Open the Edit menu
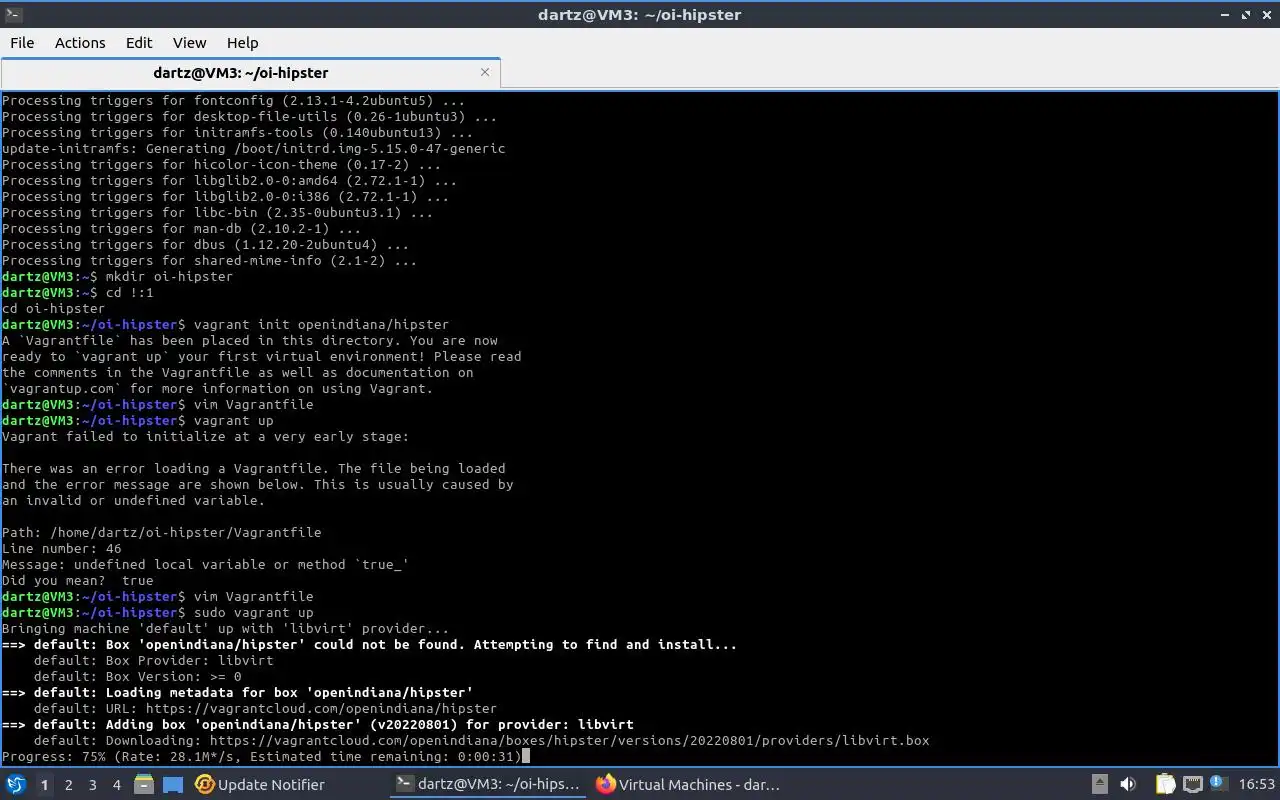The height and width of the screenshot is (800, 1280). coord(139,43)
